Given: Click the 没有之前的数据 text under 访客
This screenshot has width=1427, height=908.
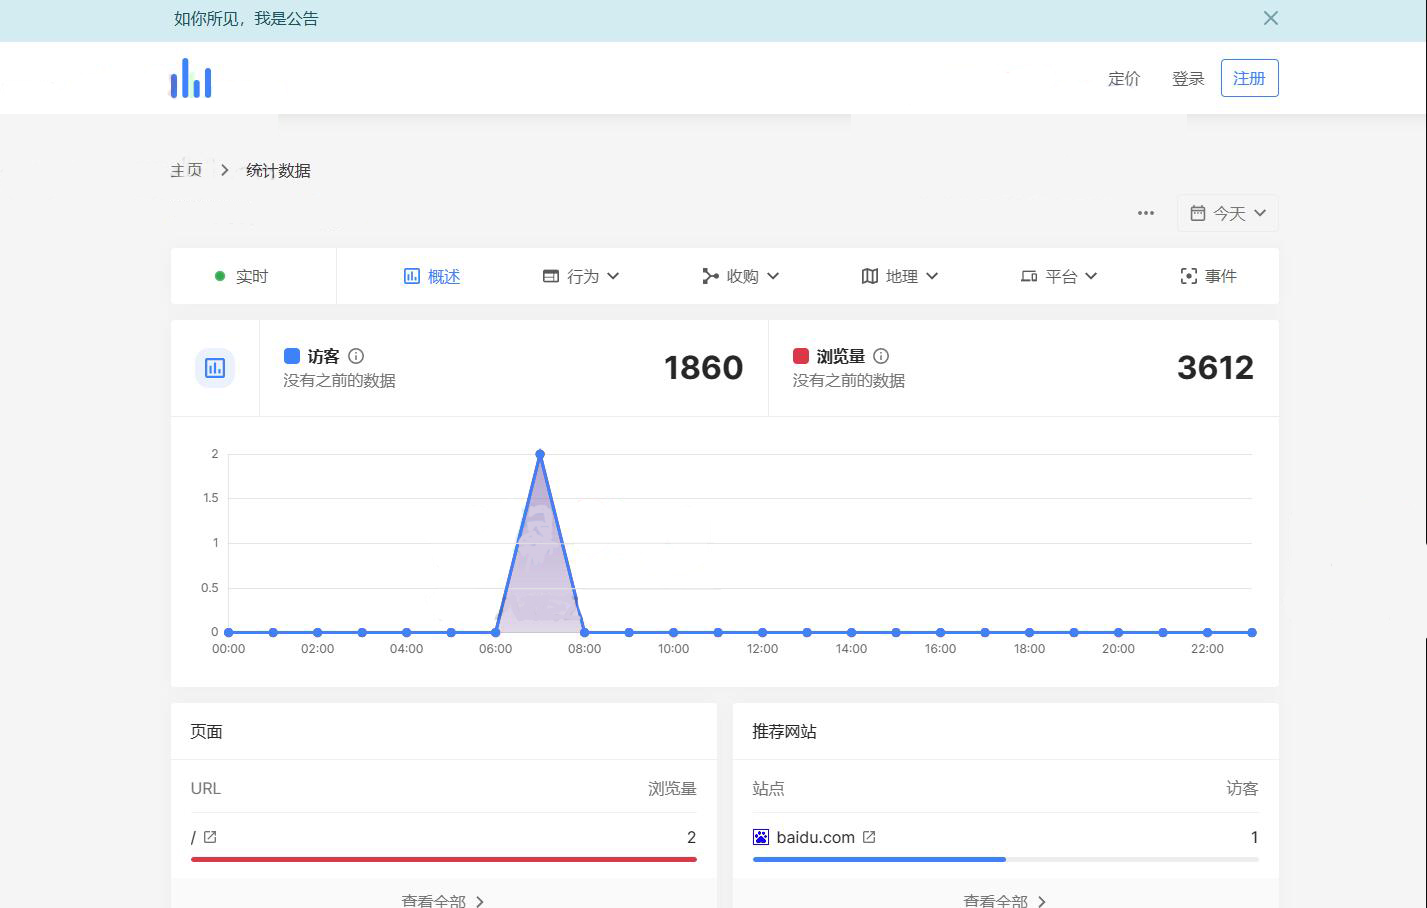Looking at the screenshot, I should pos(339,381).
